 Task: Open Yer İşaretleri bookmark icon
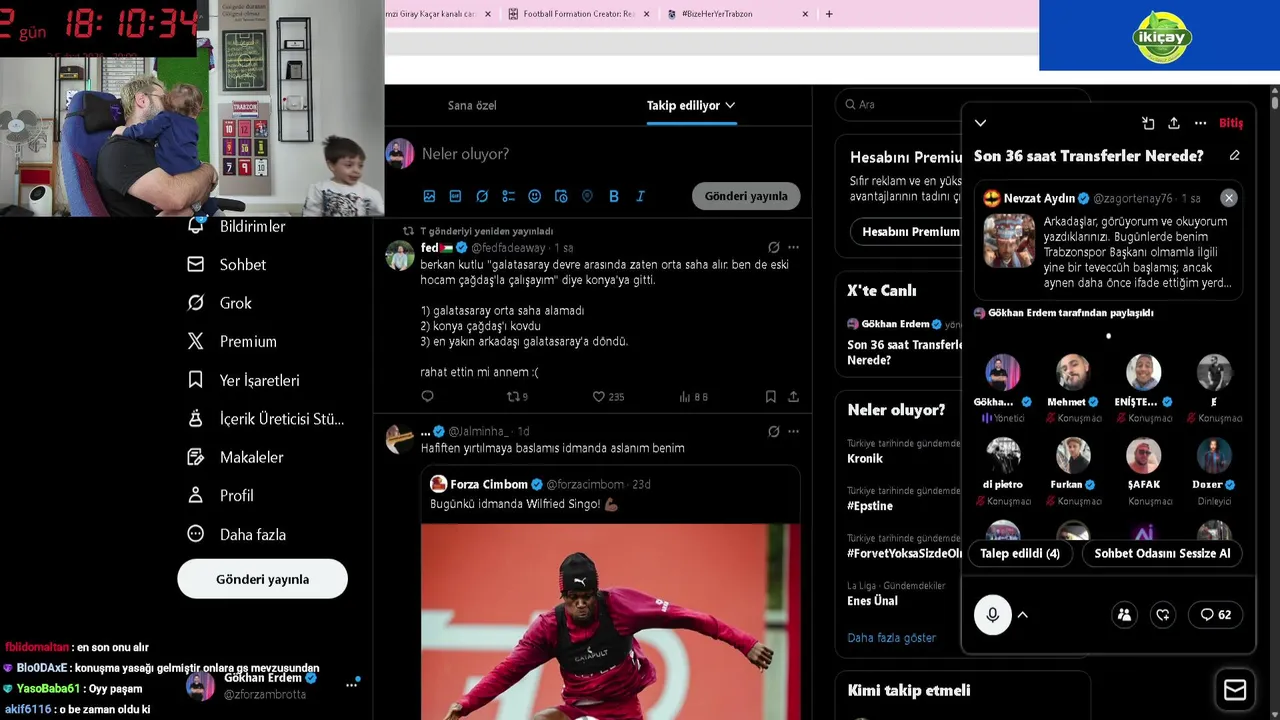[196, 380]
